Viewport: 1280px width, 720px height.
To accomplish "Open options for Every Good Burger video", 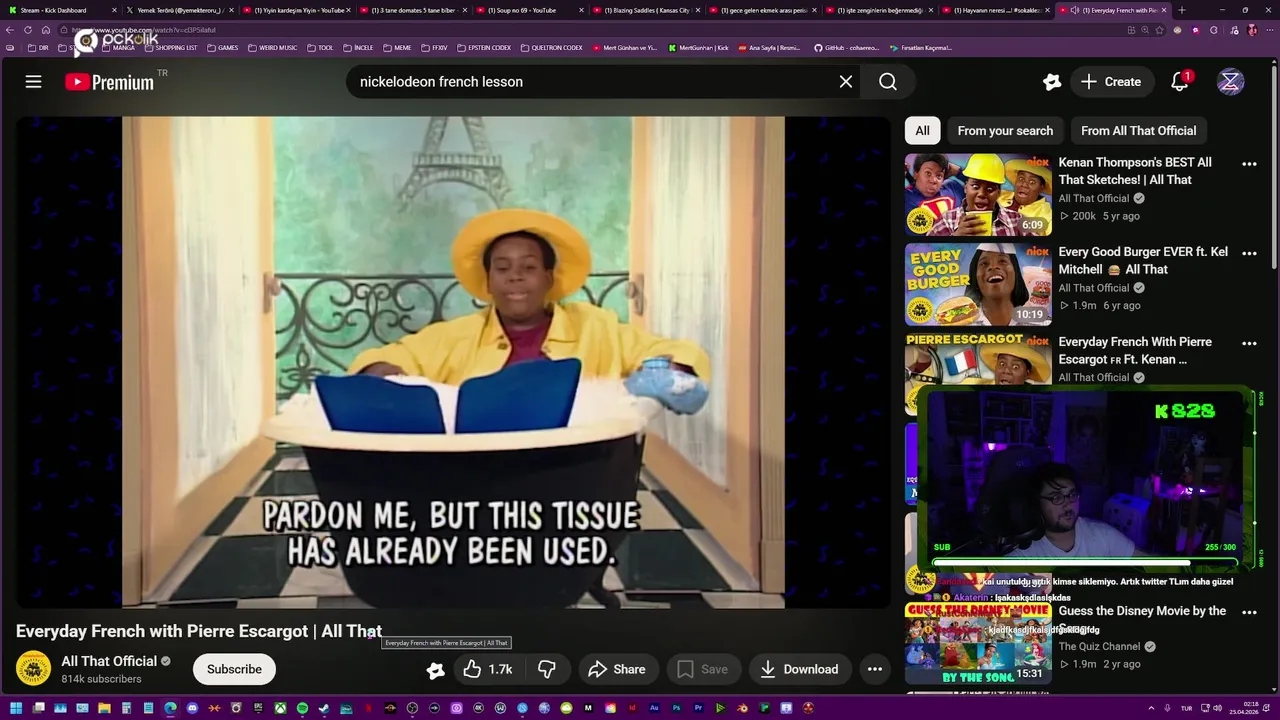I will coord(1249,254).
